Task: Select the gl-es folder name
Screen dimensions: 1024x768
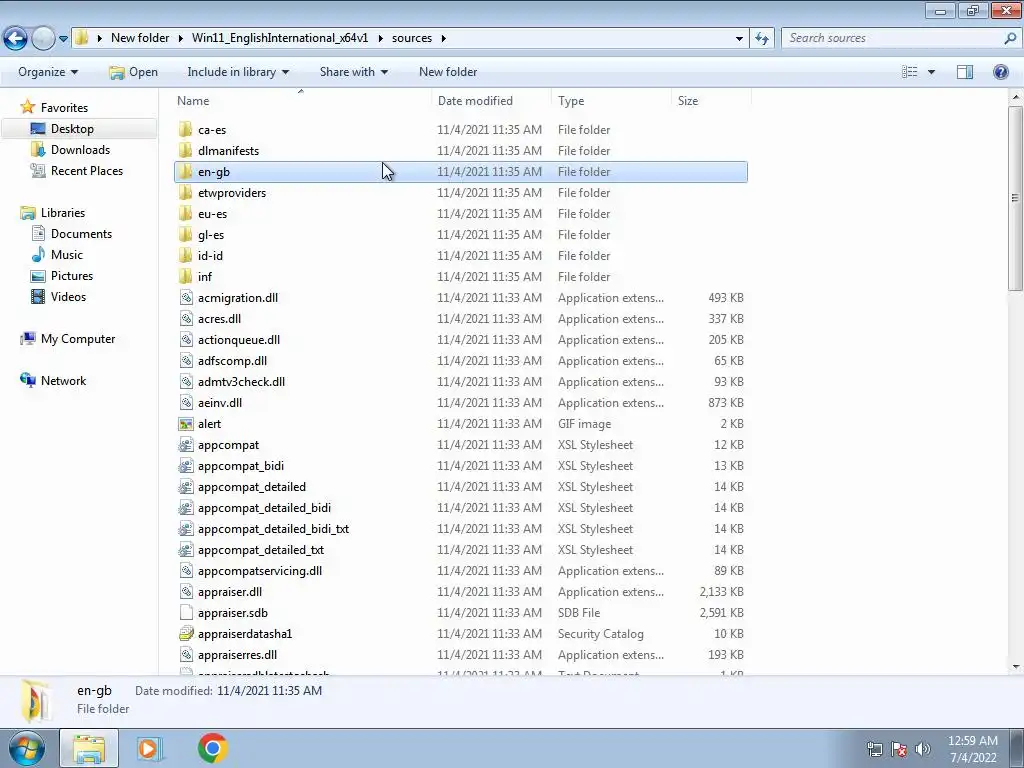Action: 210,234
